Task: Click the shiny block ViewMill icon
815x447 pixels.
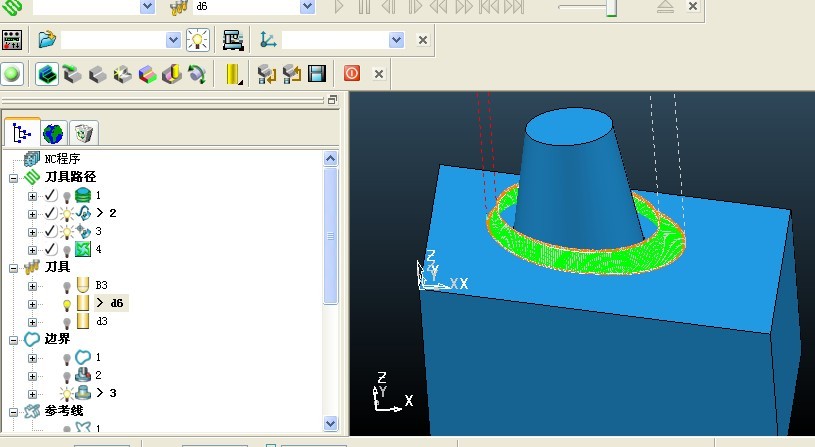Action: pyautogui.click(x=123, y=74)
